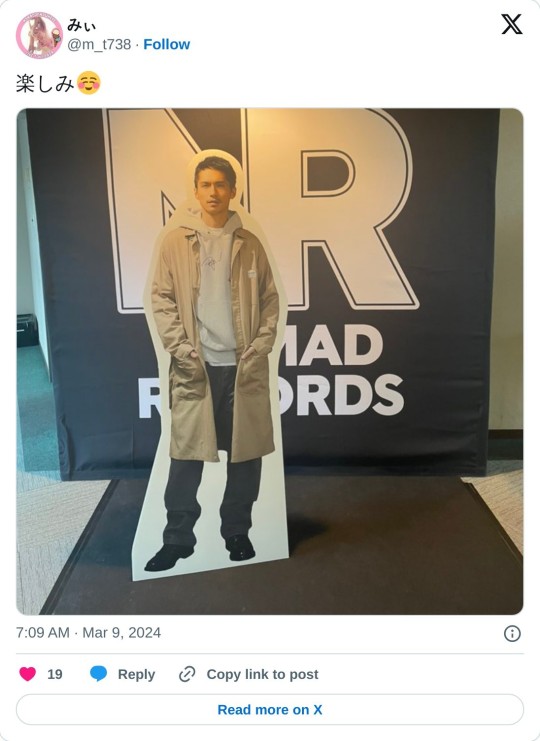Open the info icon beside the date
Viewport: 540px width, 741px height.
click(x=512, y=633)
